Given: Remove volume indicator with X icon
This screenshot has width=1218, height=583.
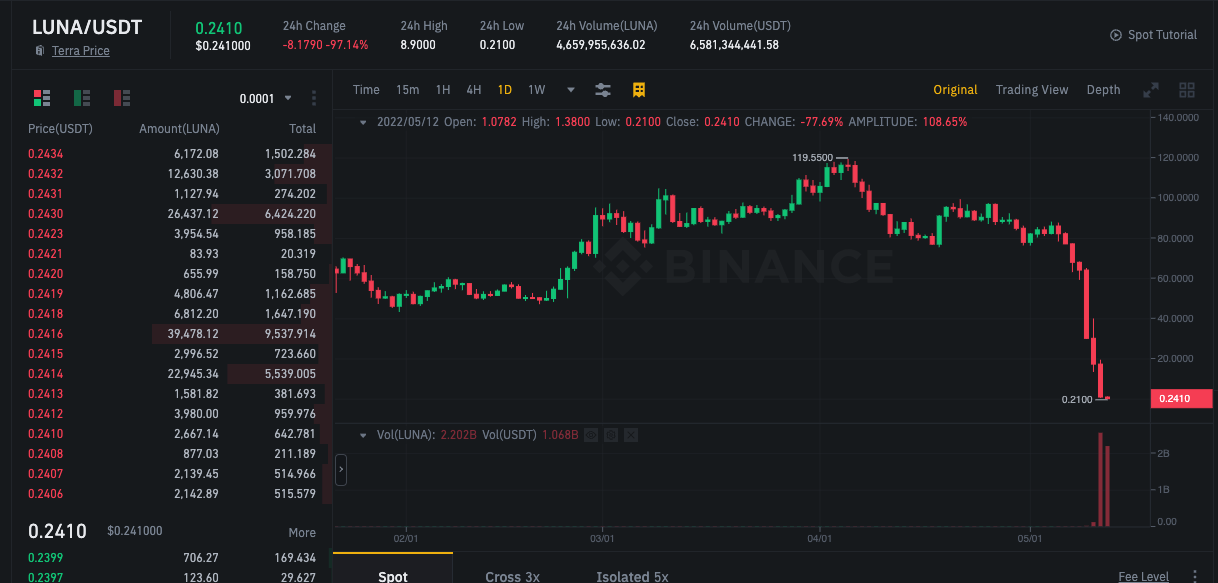Looking at the screenshot, I should (x=630, y=435).
